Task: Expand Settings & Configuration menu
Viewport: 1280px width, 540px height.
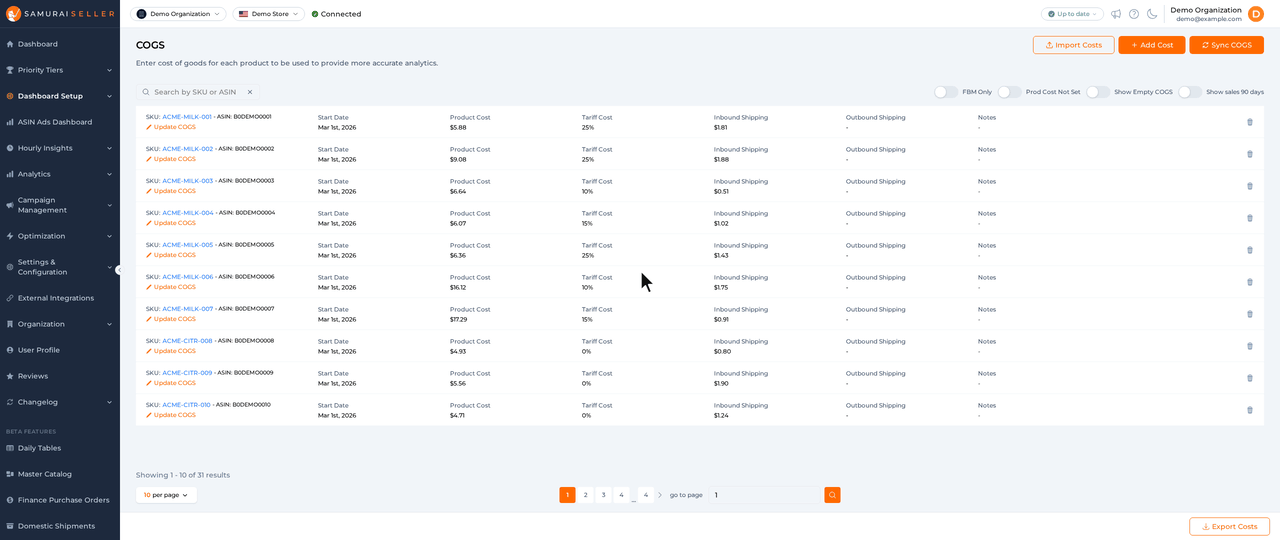Action: pos(60,267)
